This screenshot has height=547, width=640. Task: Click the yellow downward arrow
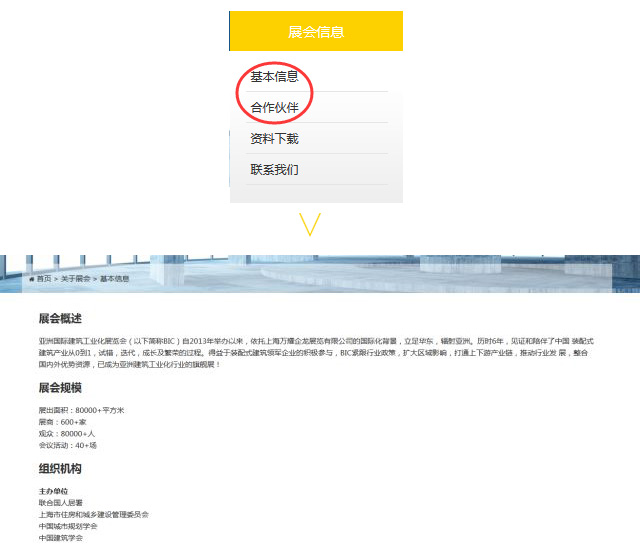[310, 224]
